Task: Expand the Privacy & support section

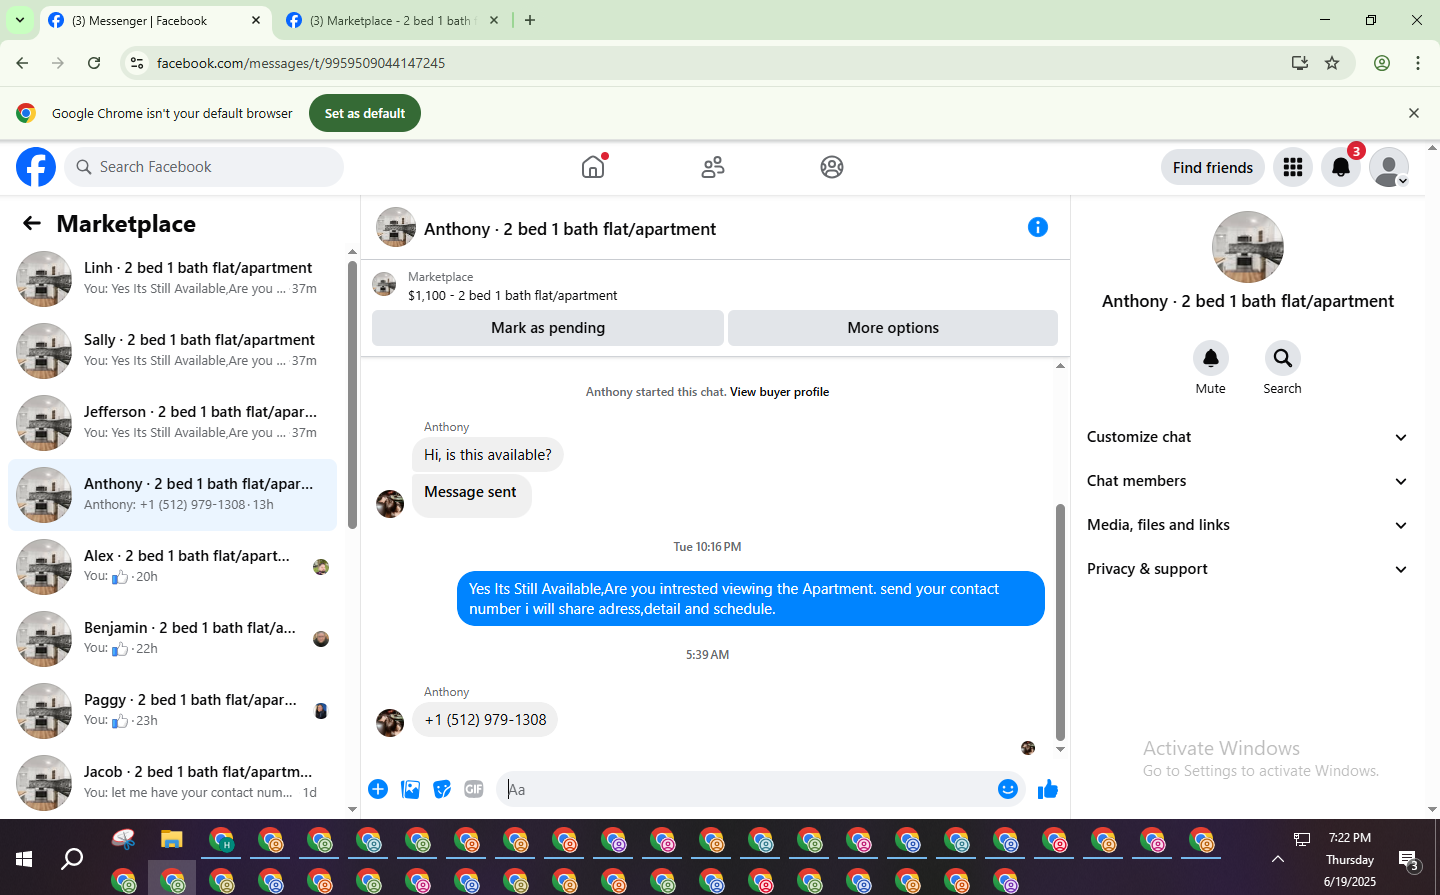Action: click(1247, 569)
